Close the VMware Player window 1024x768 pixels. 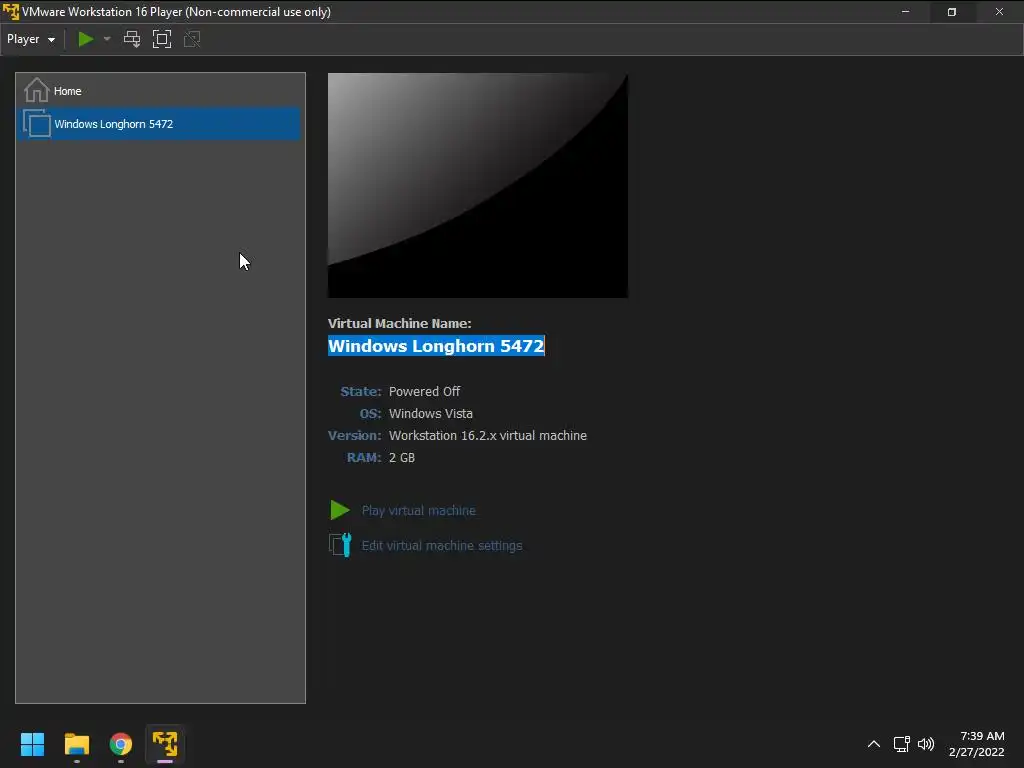tap(999, 12)
